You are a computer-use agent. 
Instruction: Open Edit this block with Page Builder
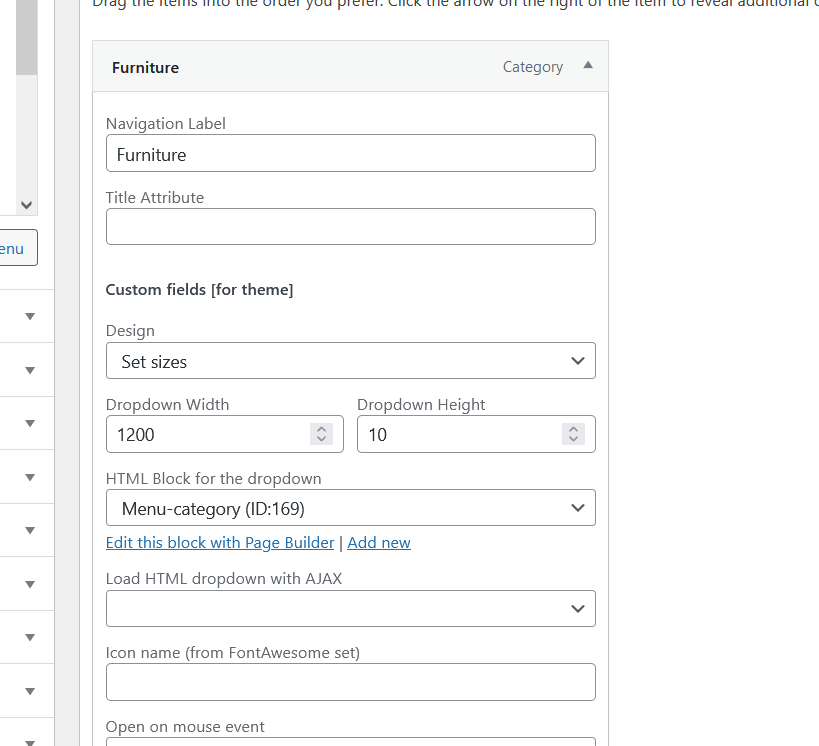click(x=220, y=543)
